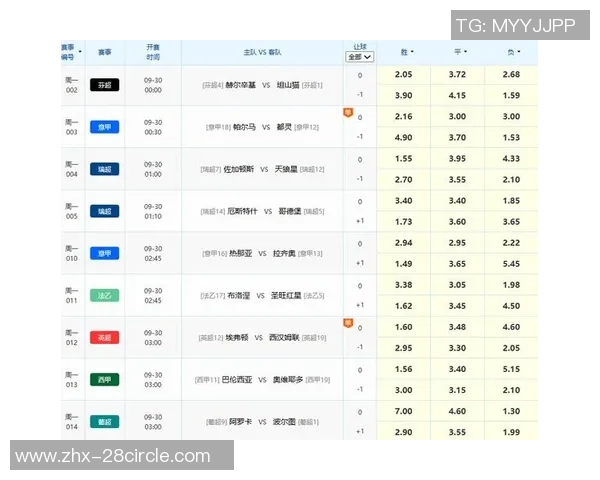Select handicap draw odds 3.15 for match 013

coord(457,390)
